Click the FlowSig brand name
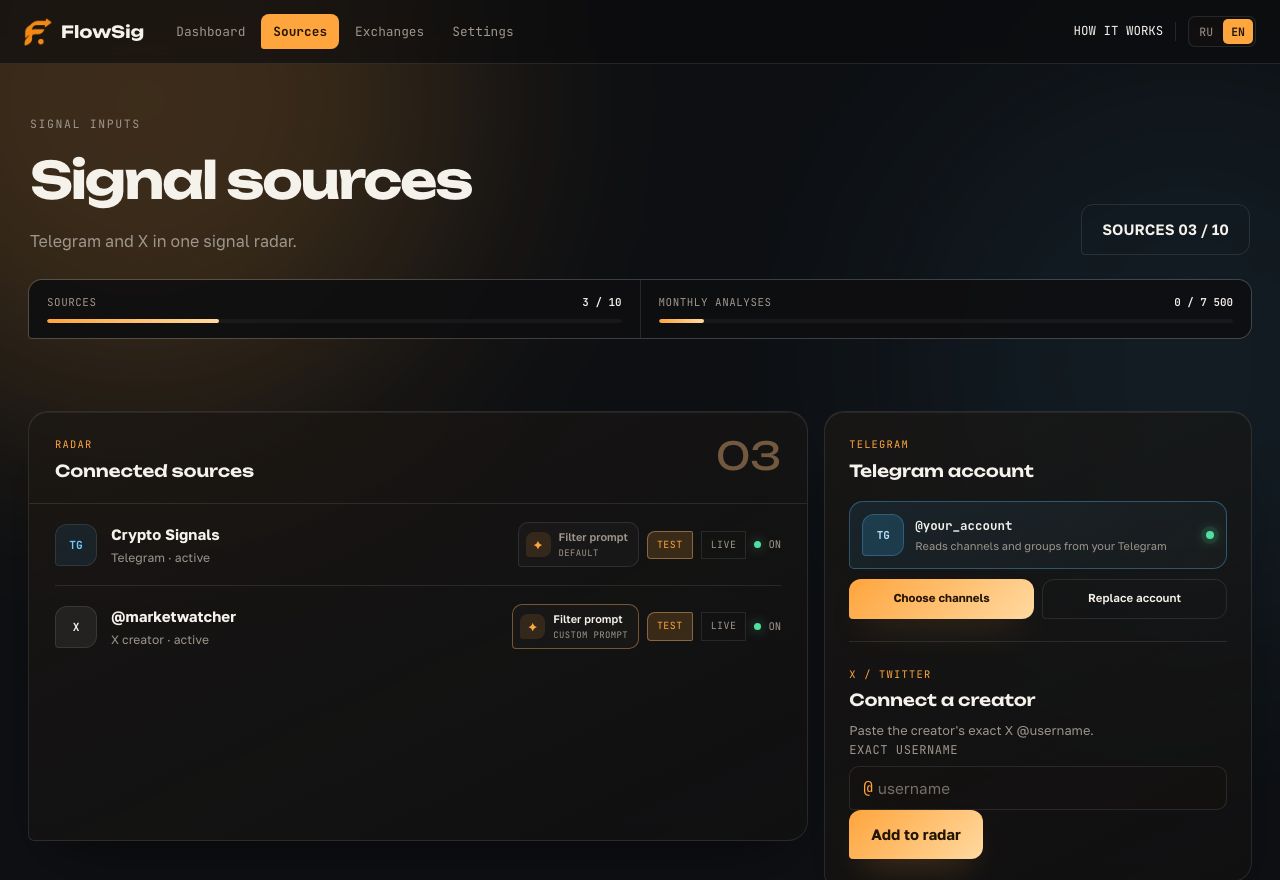1280x880 pixels. (102, 32)
